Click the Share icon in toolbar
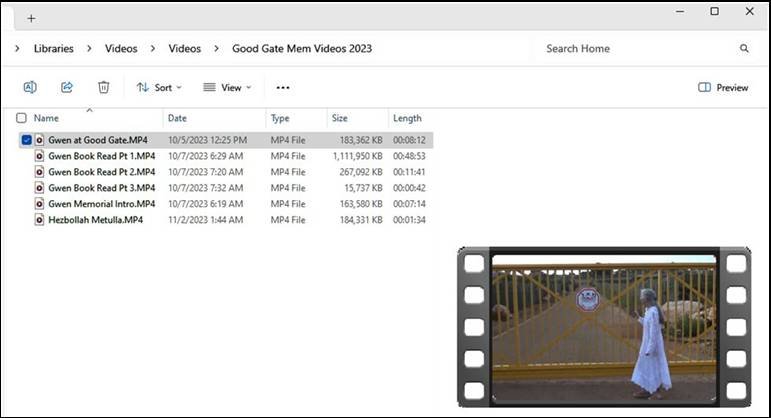The height and width of the screenshot is (418, 771). 67,87
